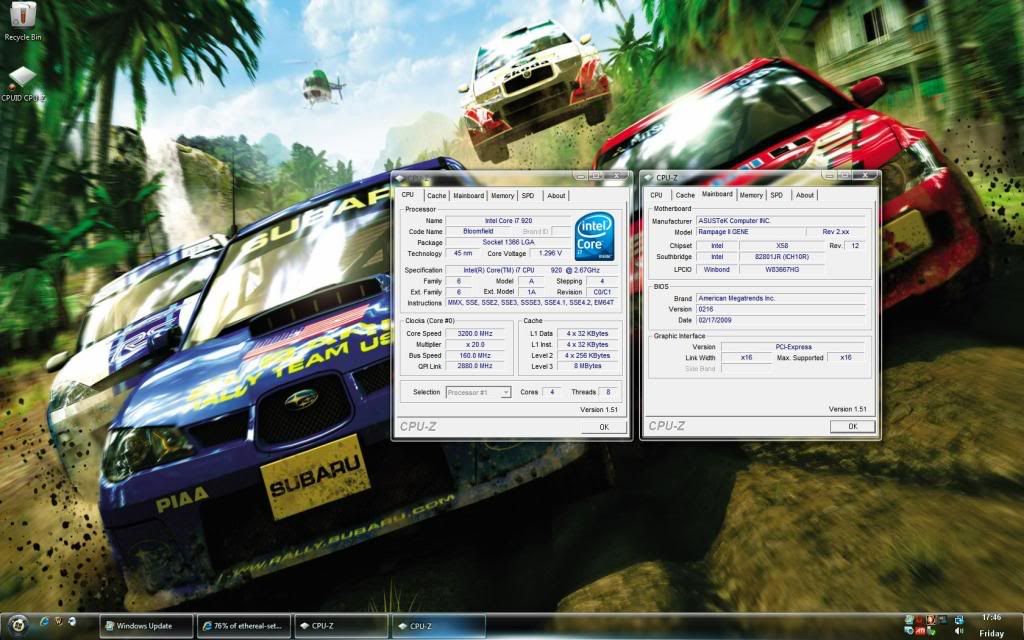Click the Southbridge value 82801JR (ICH10R)
Image resolution: width=1024 pixels, height=640 pixels.
[782, 257]
